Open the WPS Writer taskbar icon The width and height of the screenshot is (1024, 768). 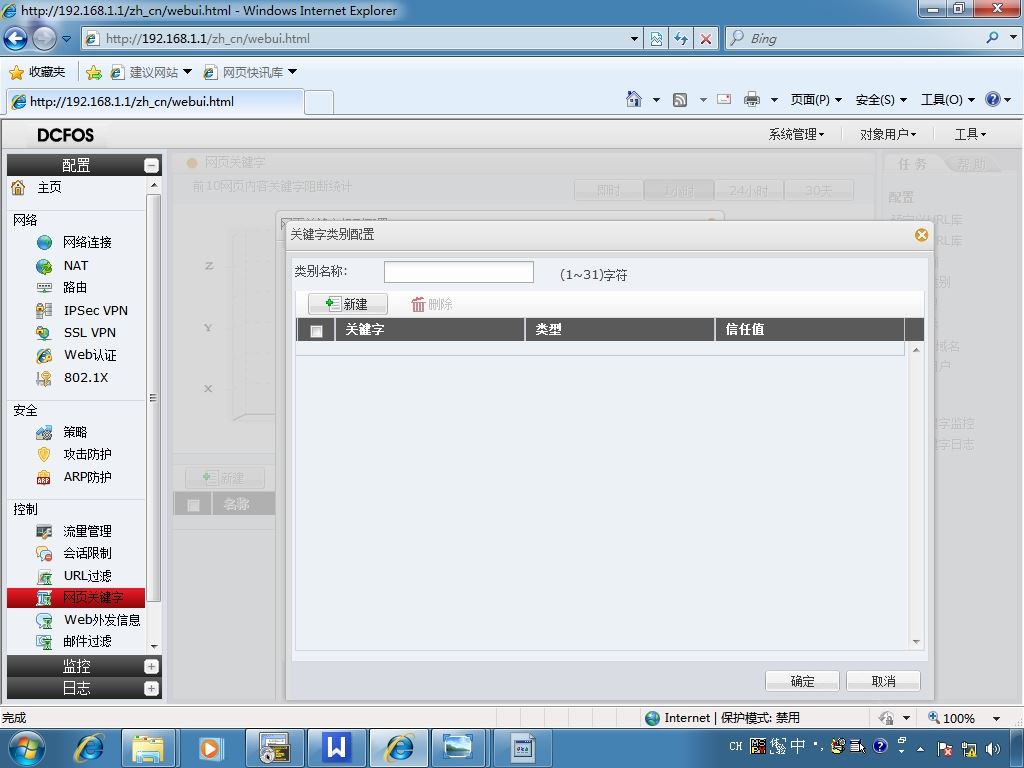tap(336, 748)
